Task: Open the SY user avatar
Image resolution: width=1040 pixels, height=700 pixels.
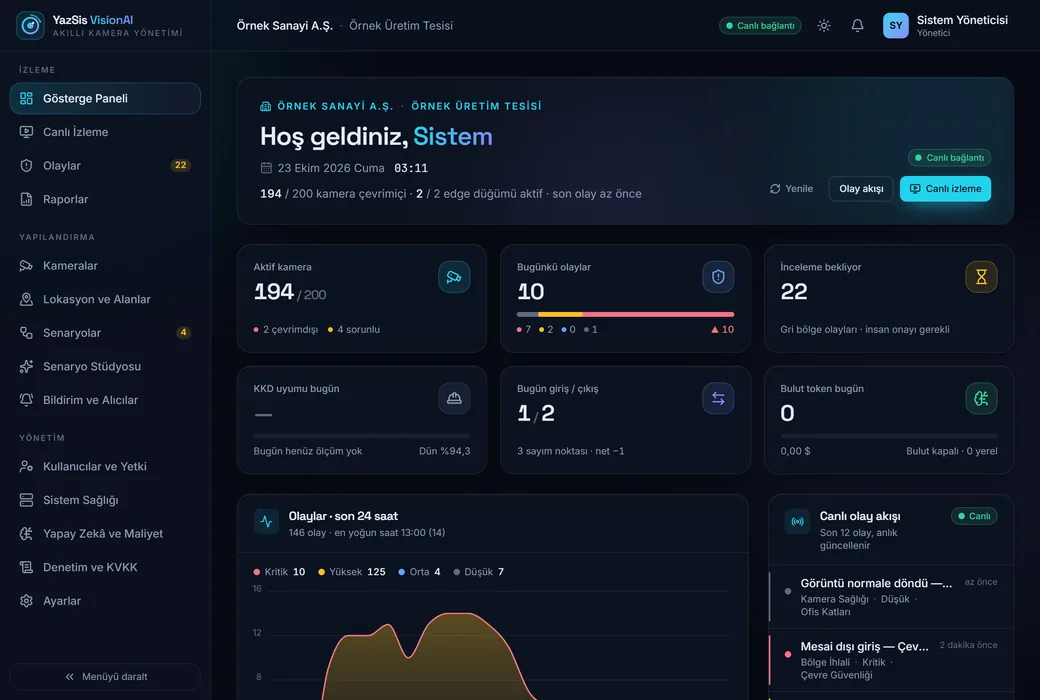Action: coord(895,25)
